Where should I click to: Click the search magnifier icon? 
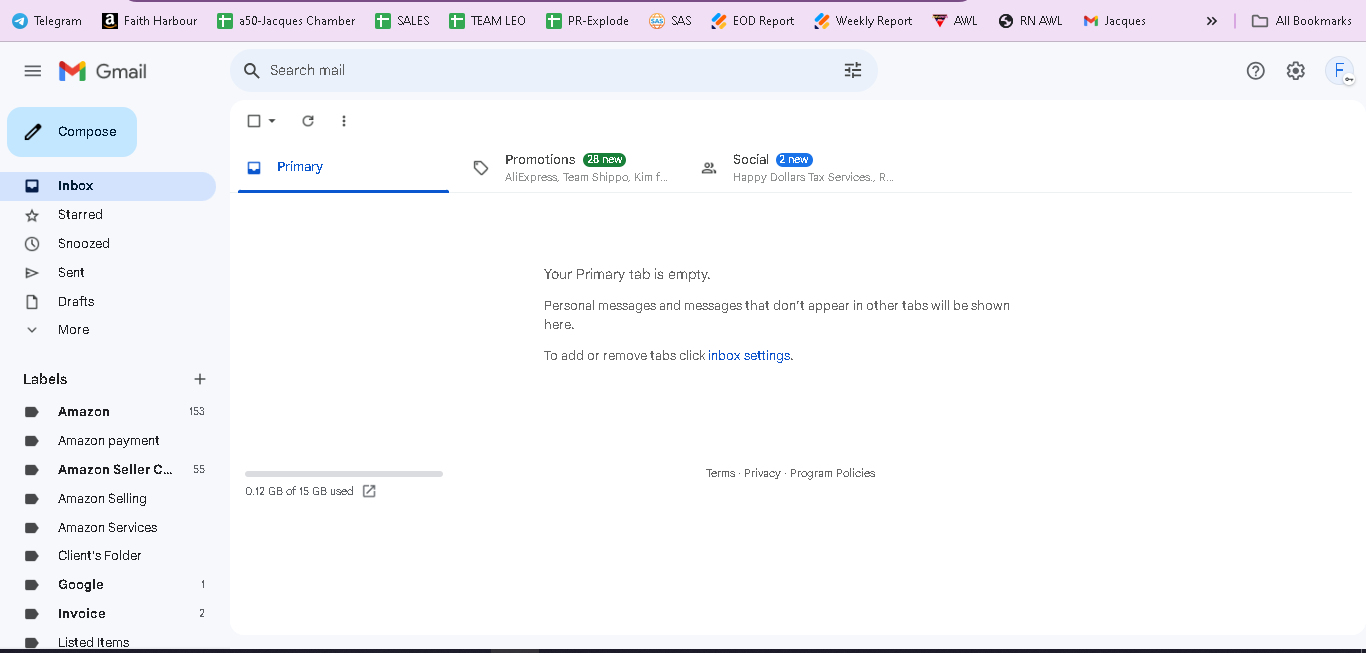252,70
